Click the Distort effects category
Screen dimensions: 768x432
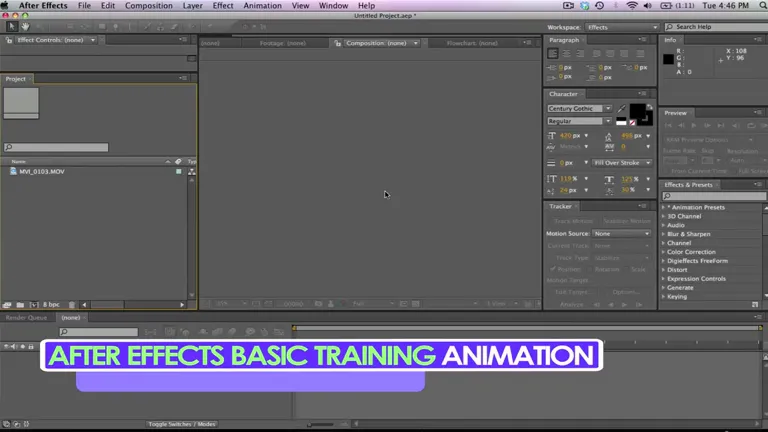[677, 270]
